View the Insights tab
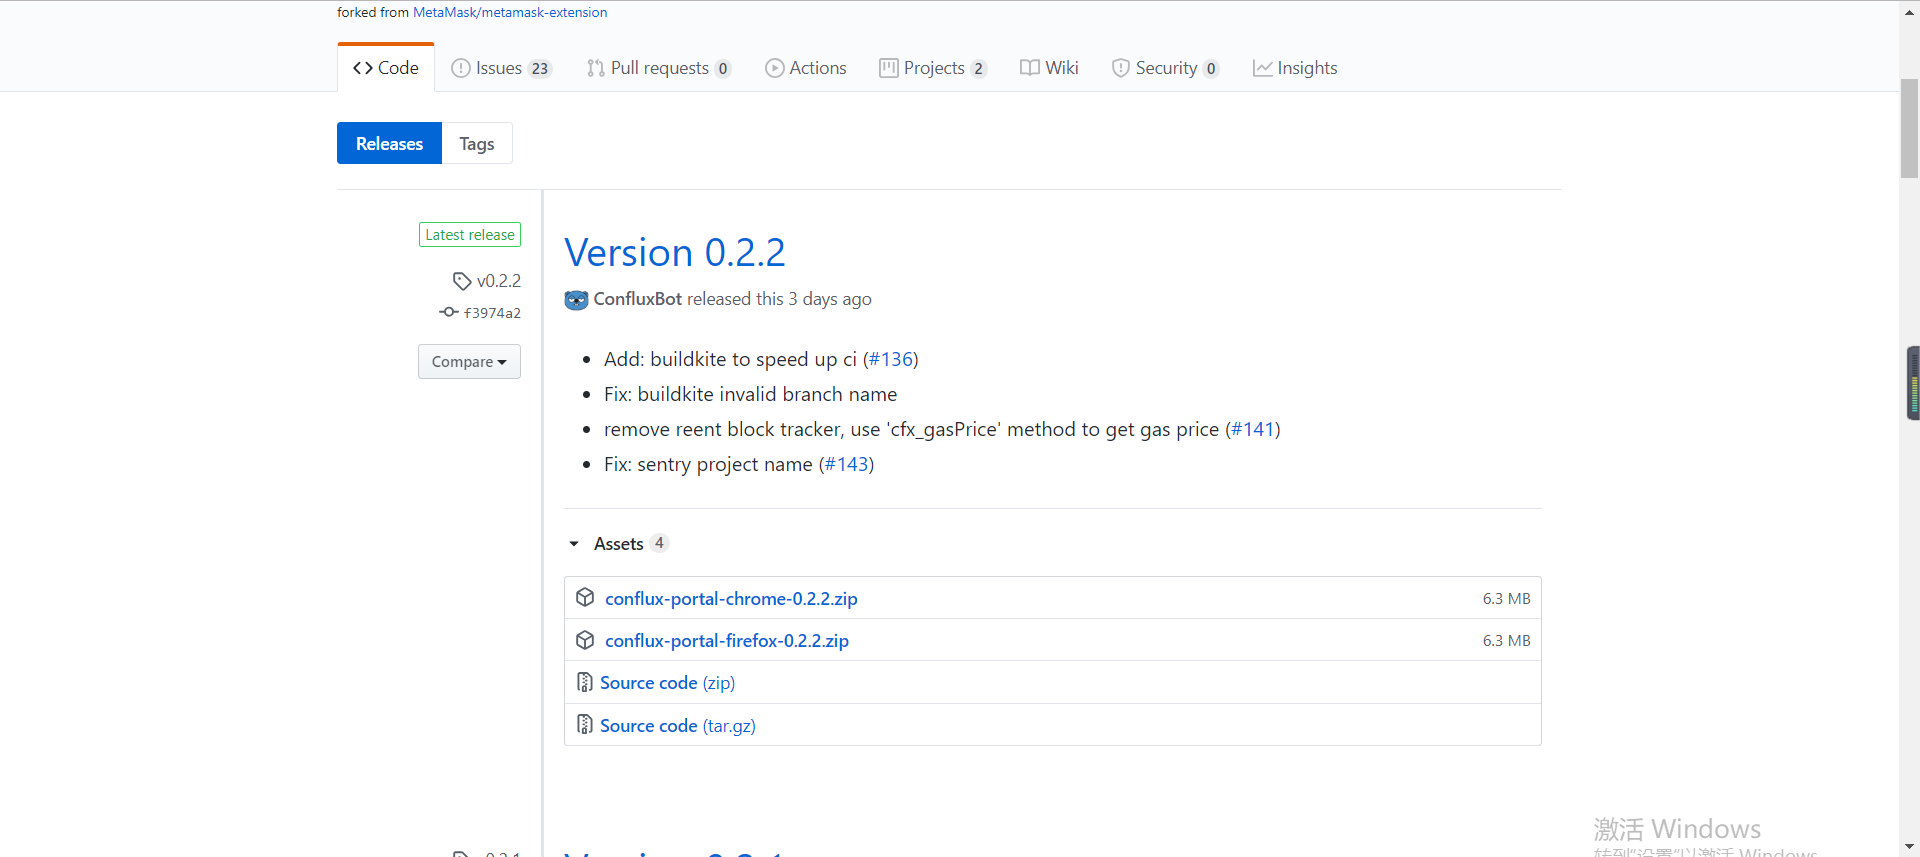The height and width of the screenshot is (857, 1920). click(x=1295, y=68)
